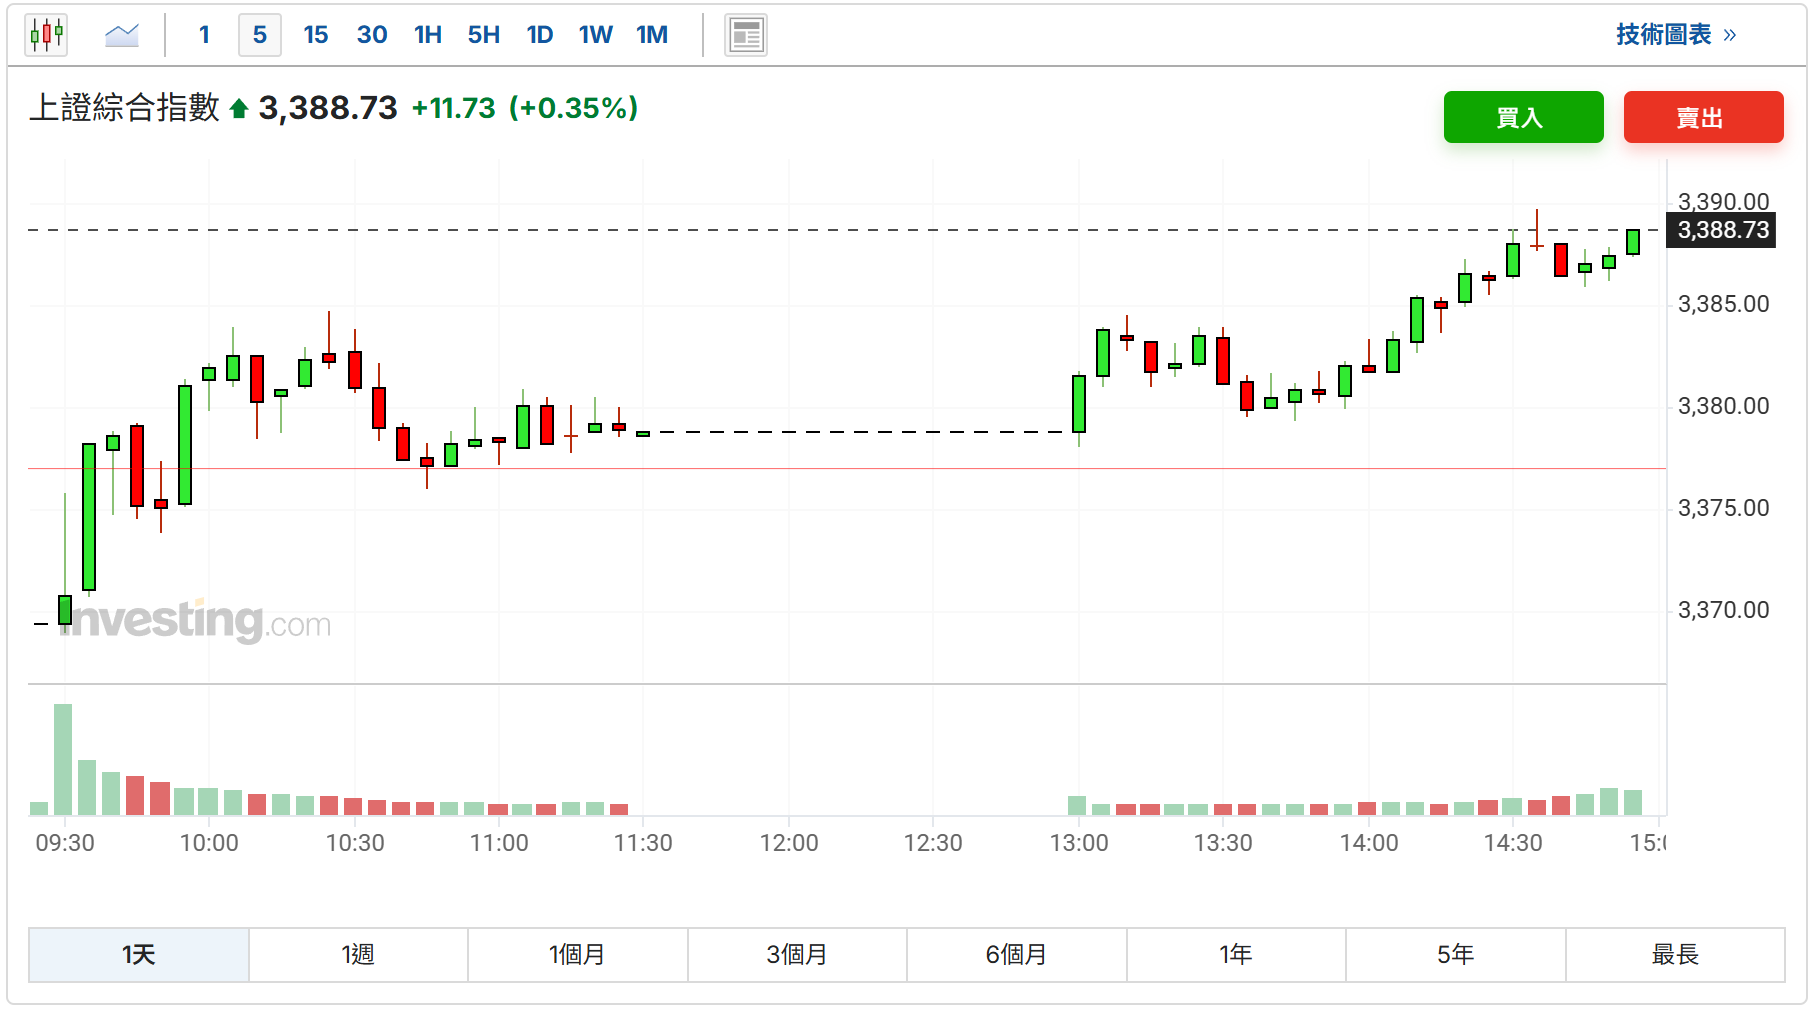Select the 5年 range tab

(x=1456, y=955)
